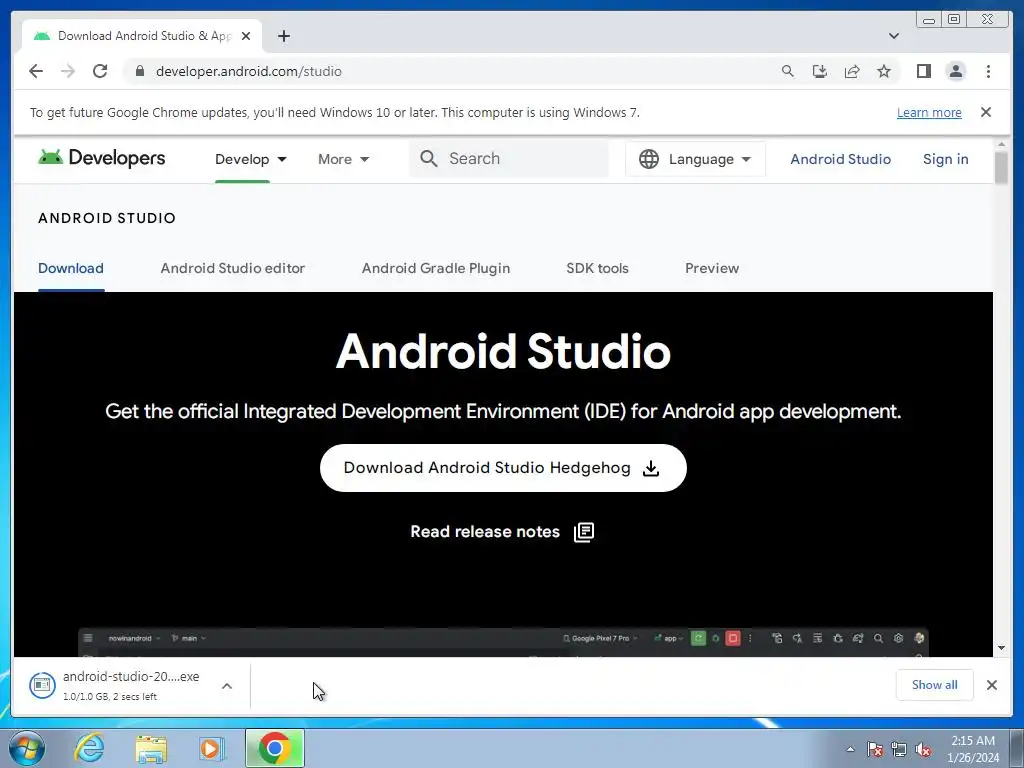This screenshot has height=768, width=1024.
Task: Open the Android Studio header link
Action: click(x=840, y=159)
